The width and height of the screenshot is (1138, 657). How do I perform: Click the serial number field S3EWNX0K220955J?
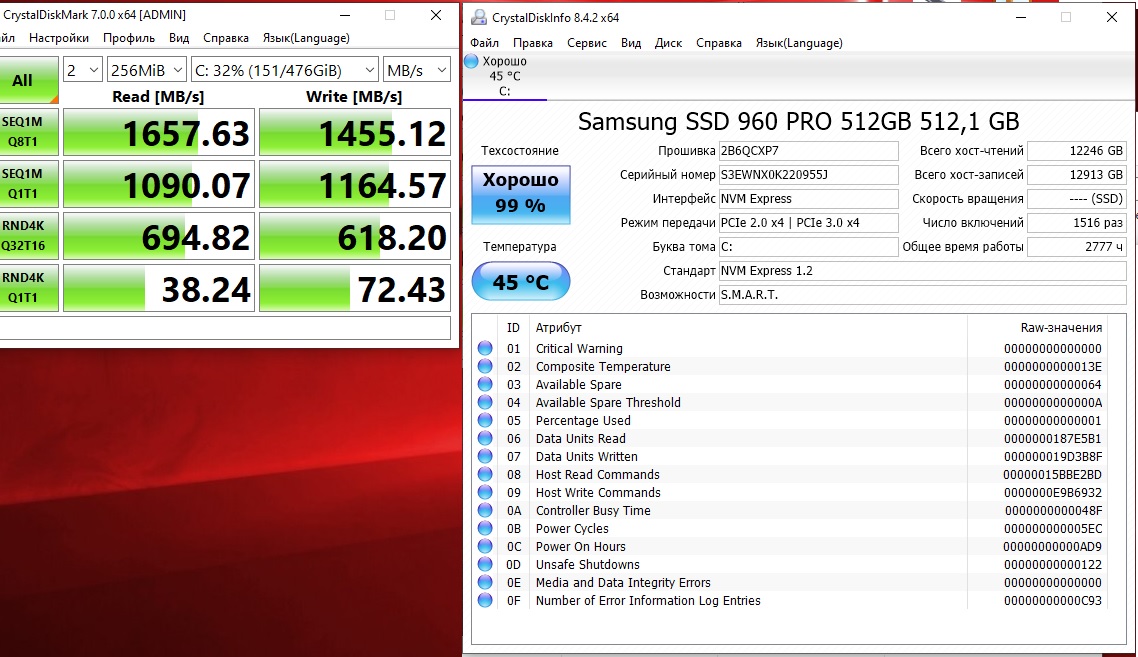[x=809, y=175]
